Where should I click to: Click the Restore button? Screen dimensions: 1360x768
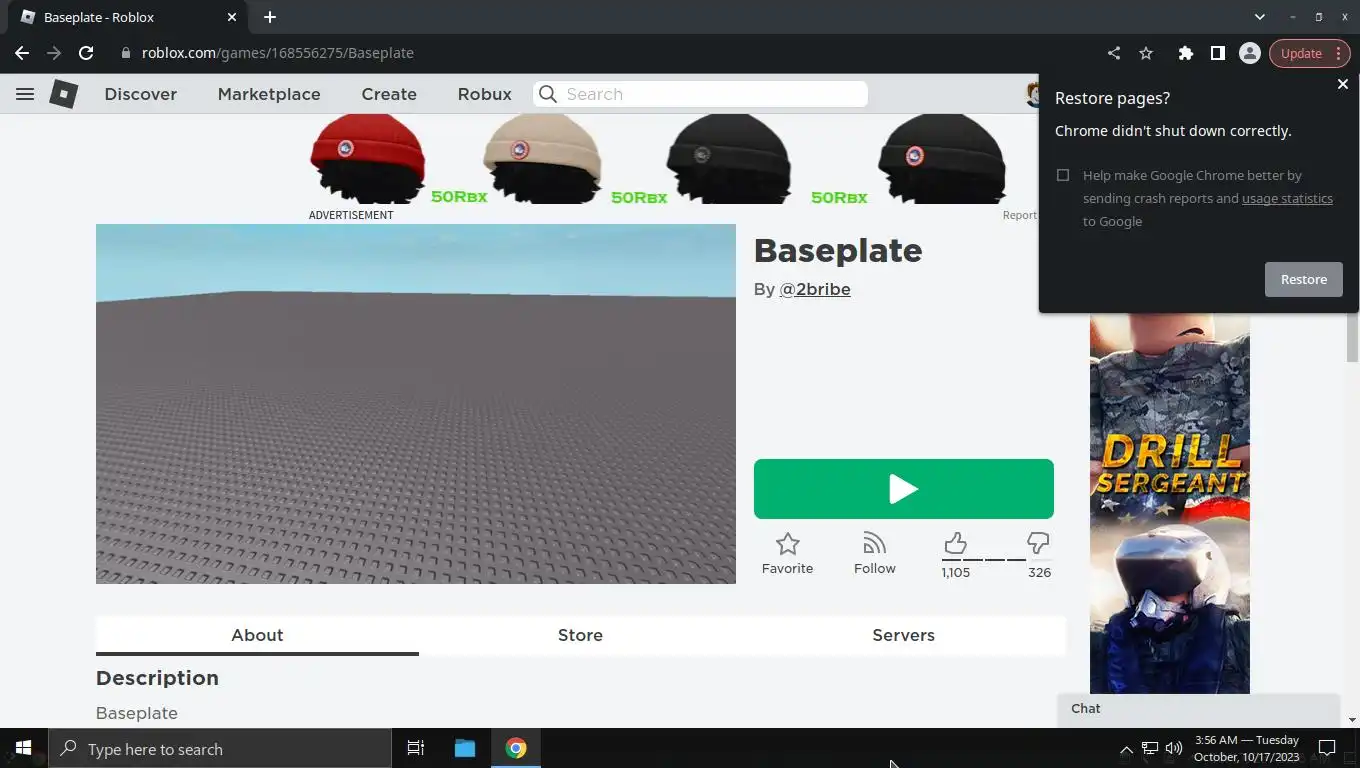[x=1304, y=279]
